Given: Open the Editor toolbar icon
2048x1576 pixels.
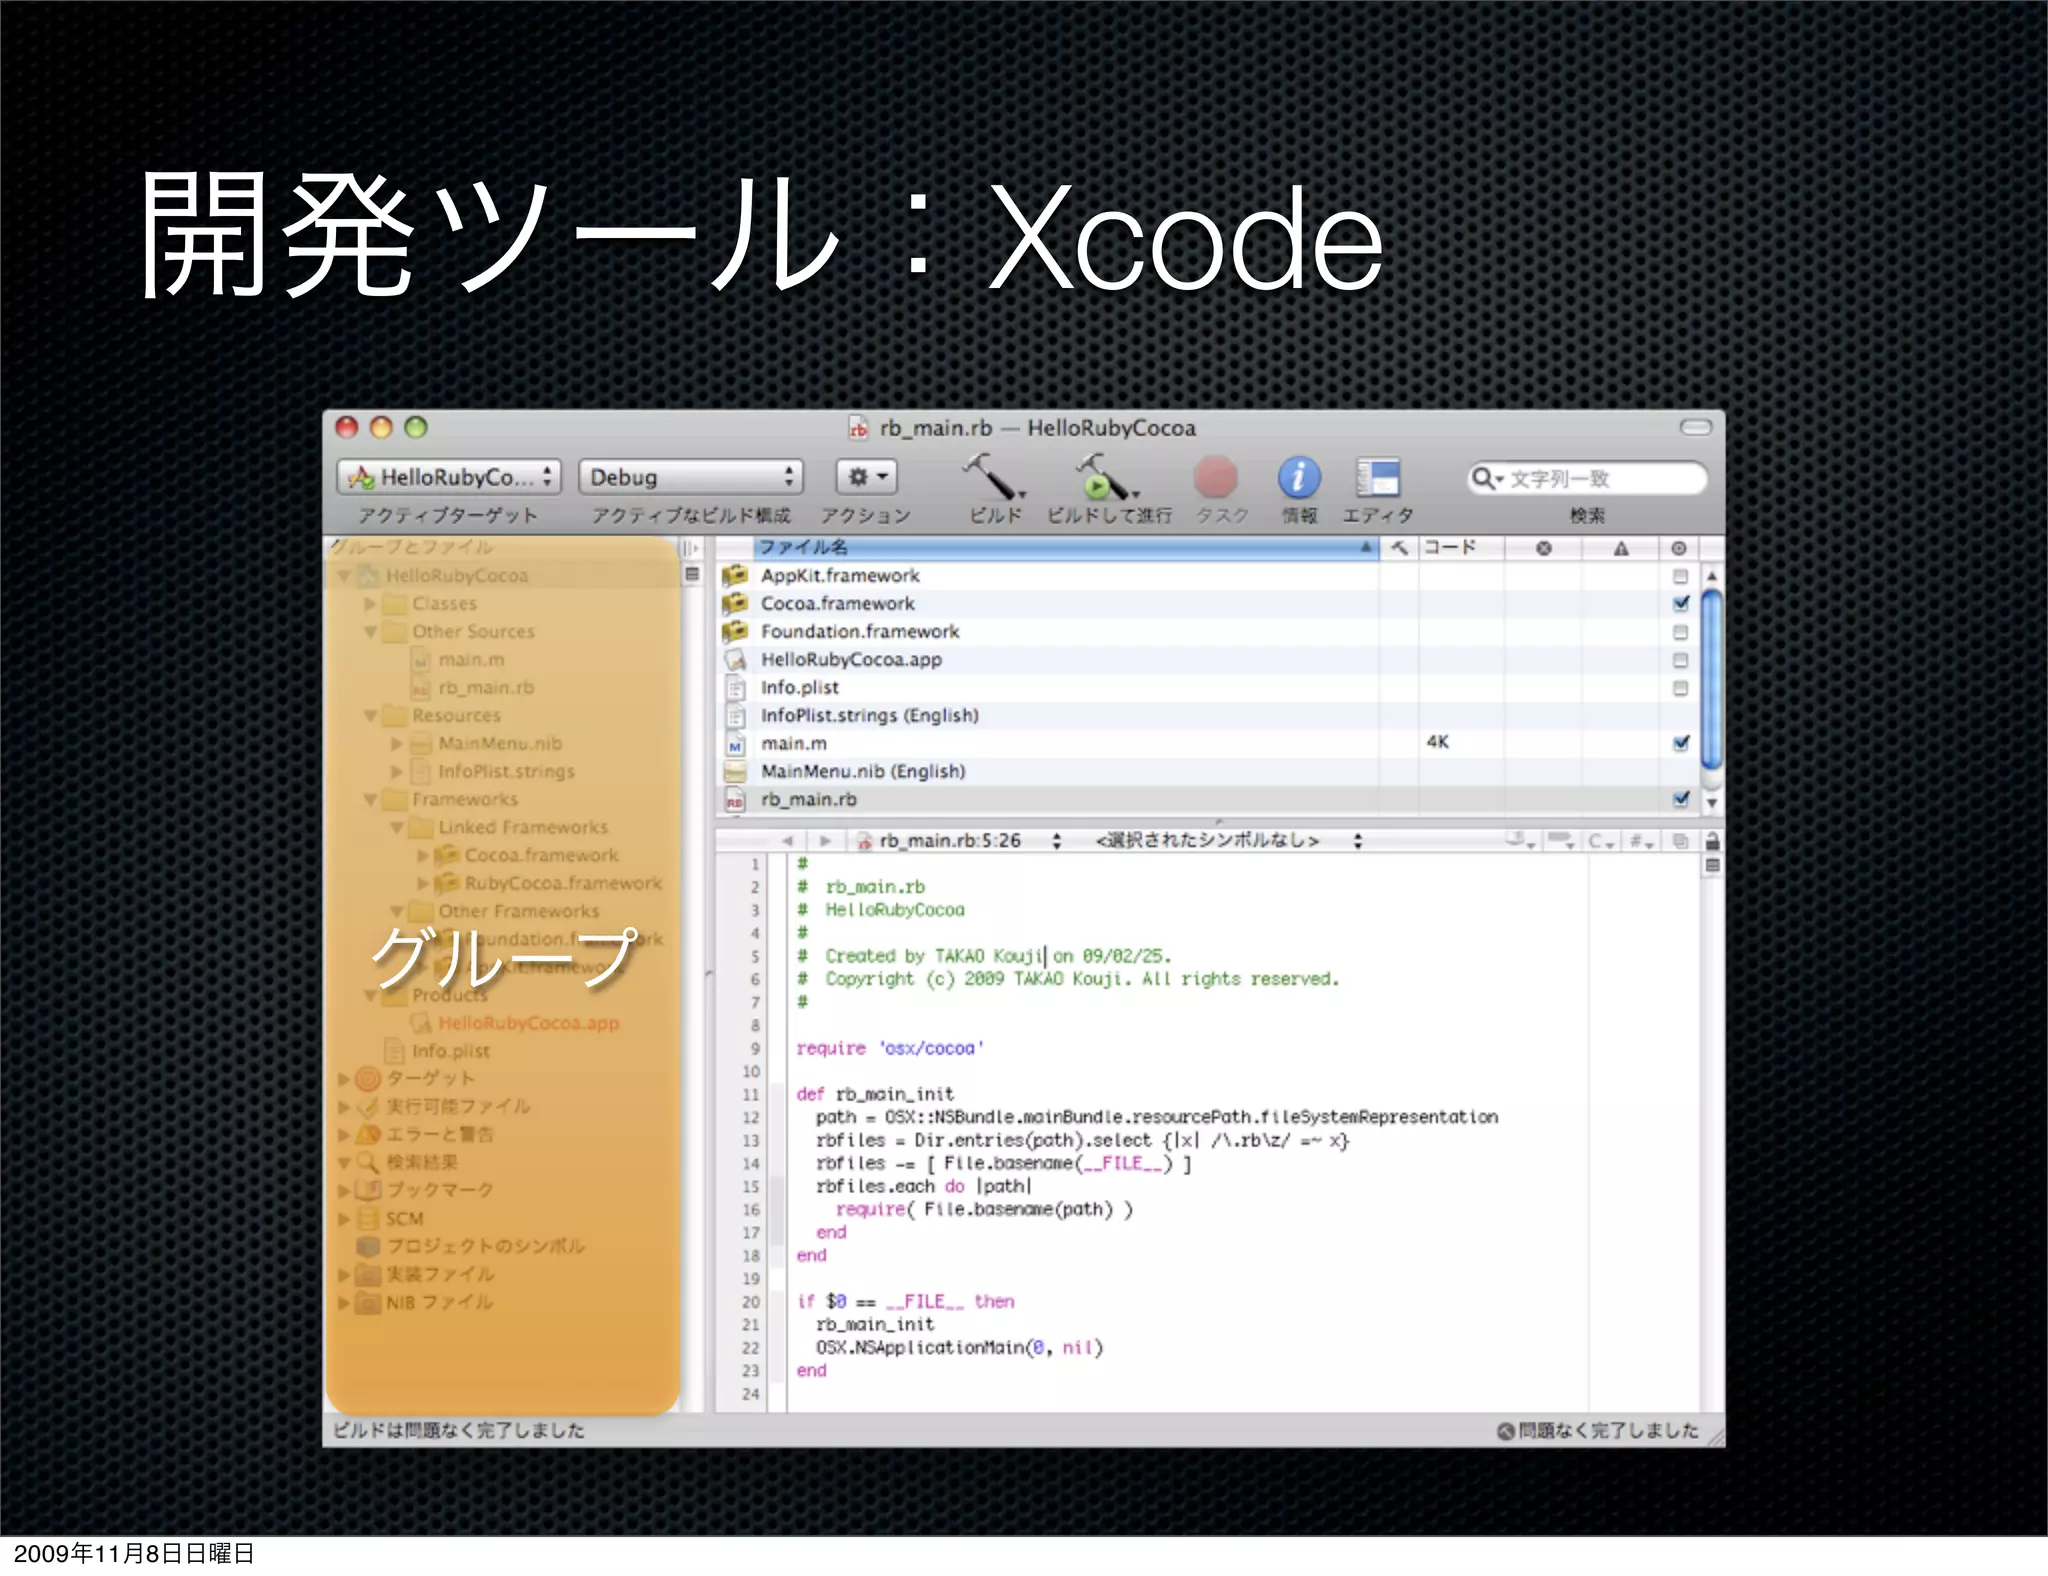Looking at the screenshot, I should pos(1378,478).
